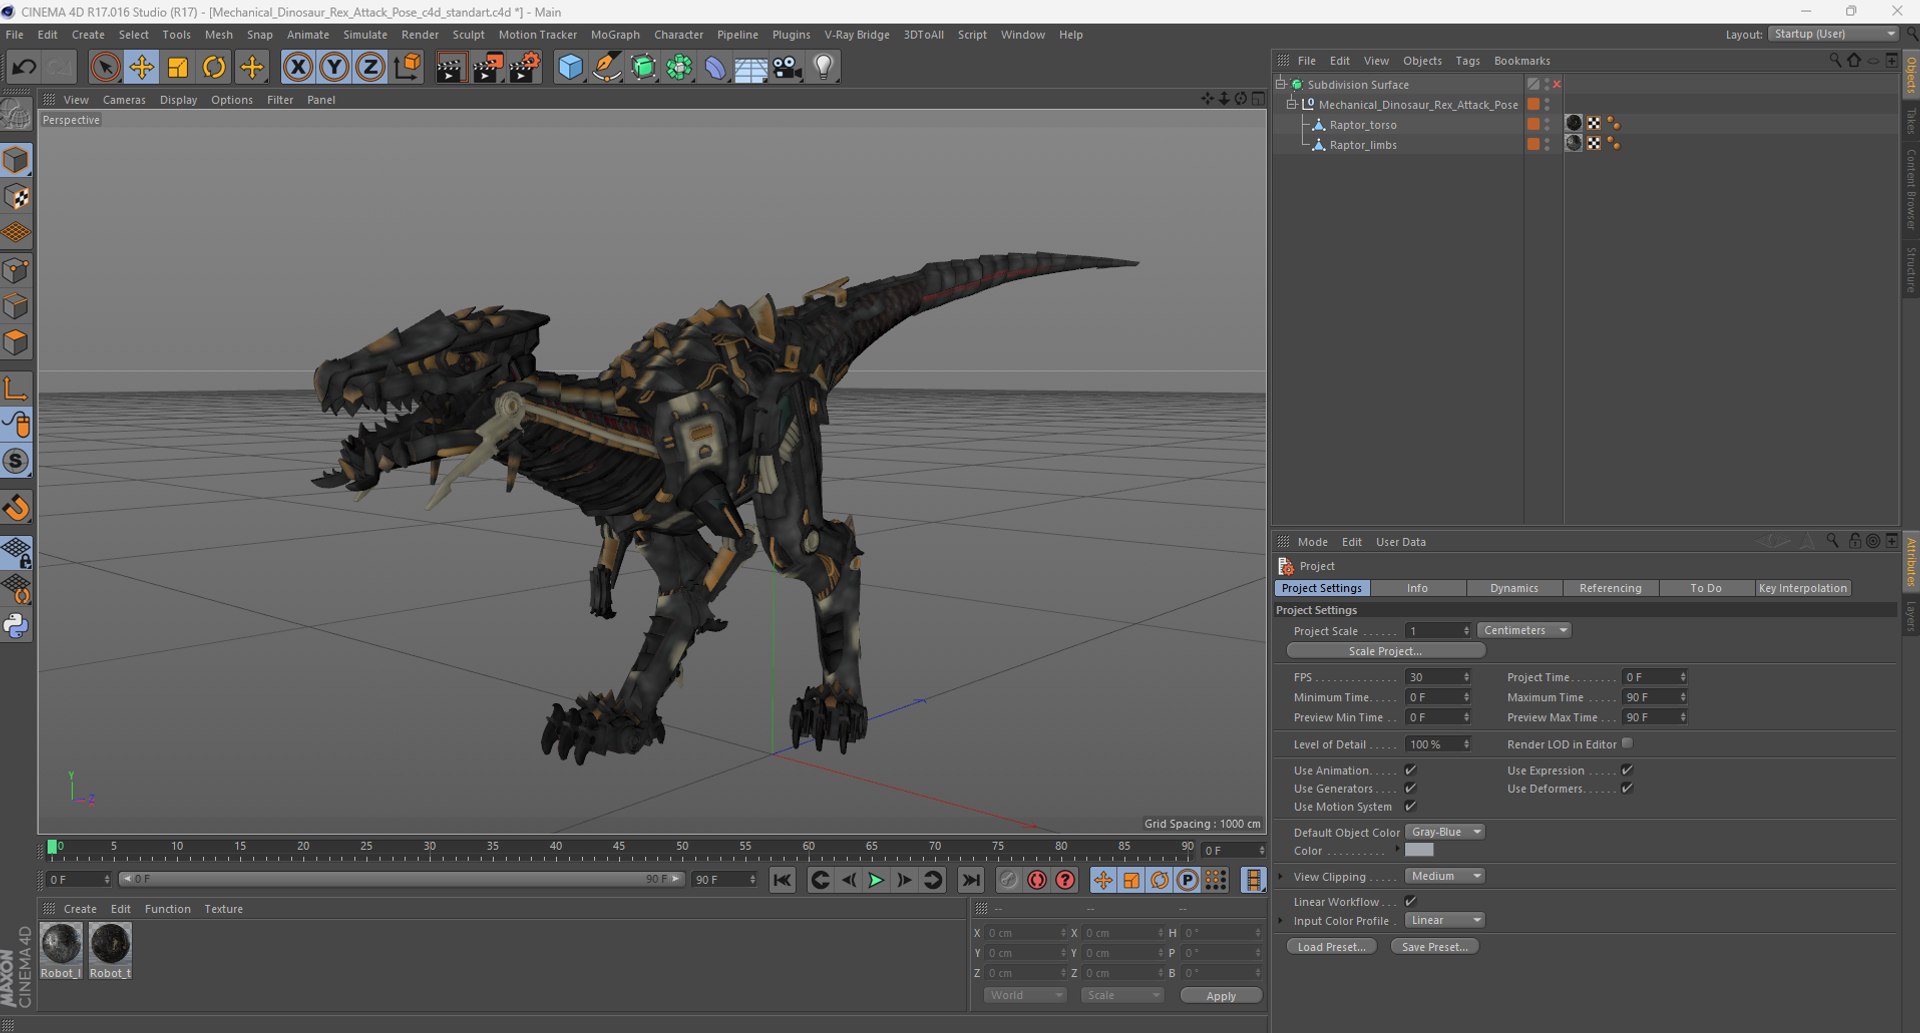1920x1033 pixels.
Task: Open the World coordinate dropdown
Action: (1025, 995)
